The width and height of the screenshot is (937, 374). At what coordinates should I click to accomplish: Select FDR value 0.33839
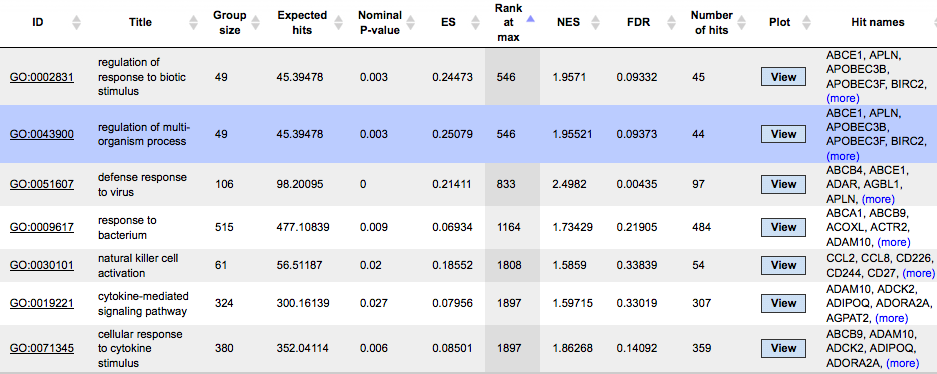(638, 265)
